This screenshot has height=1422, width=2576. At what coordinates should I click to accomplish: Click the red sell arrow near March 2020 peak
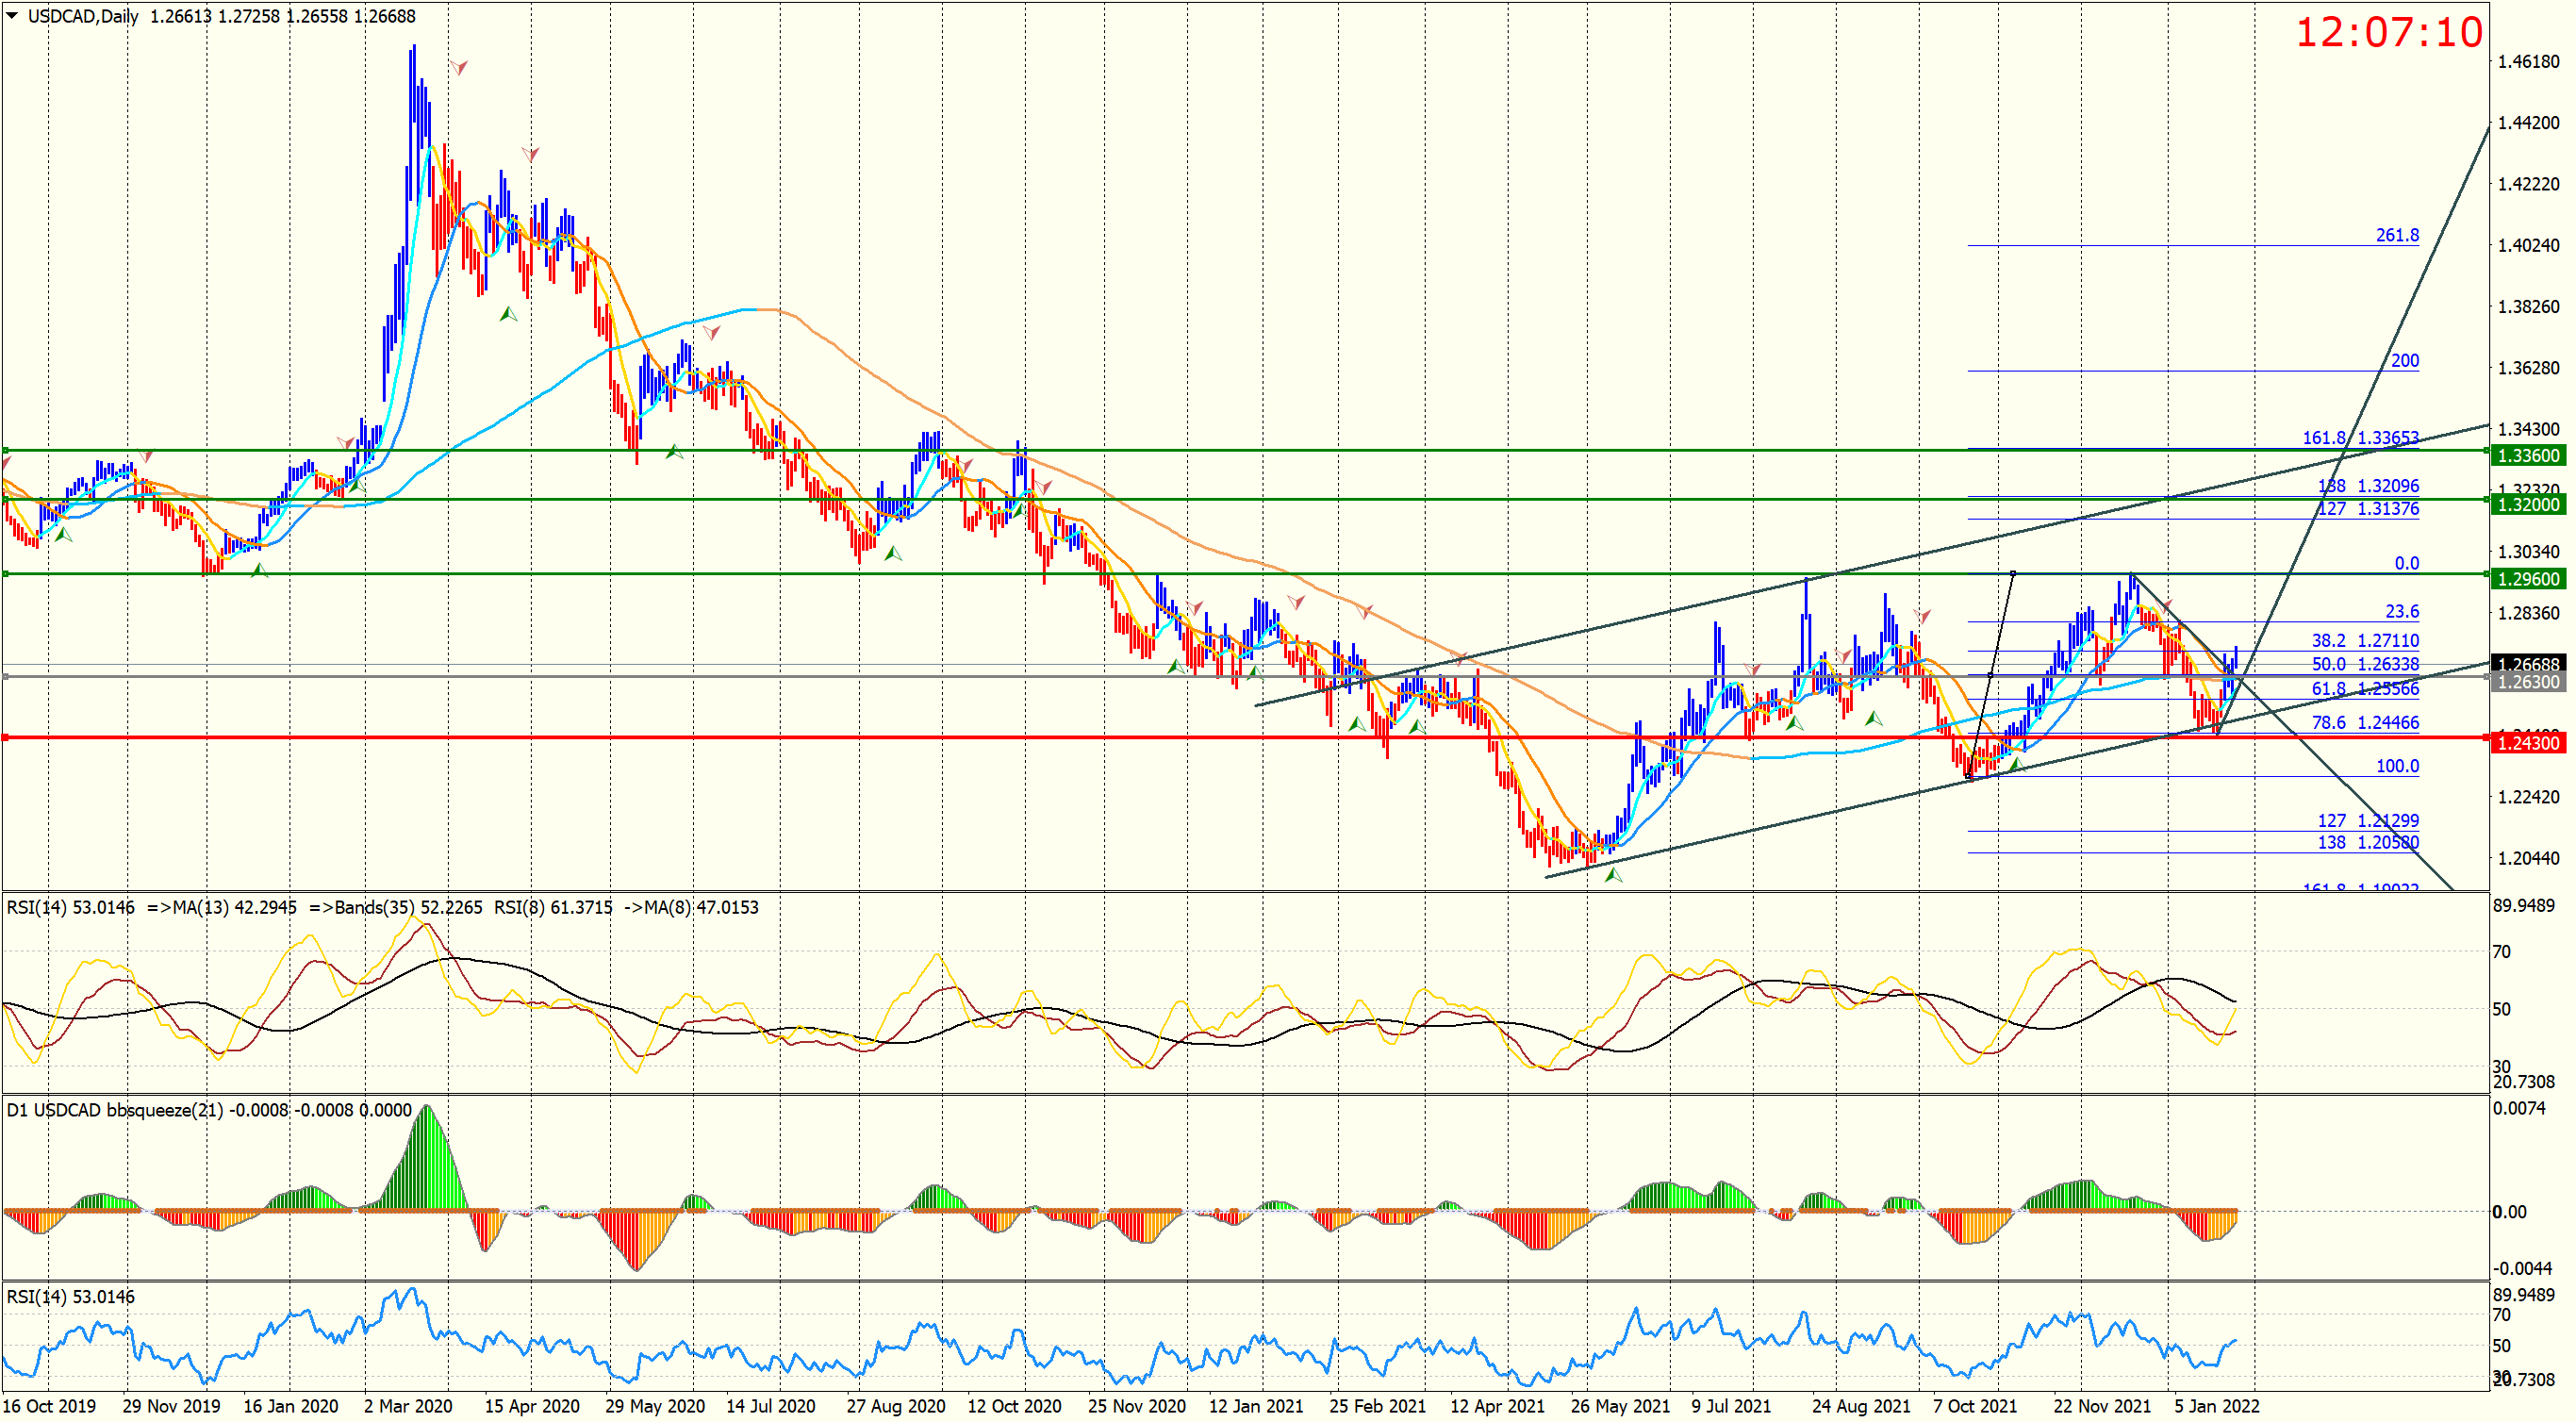[459, 67]
